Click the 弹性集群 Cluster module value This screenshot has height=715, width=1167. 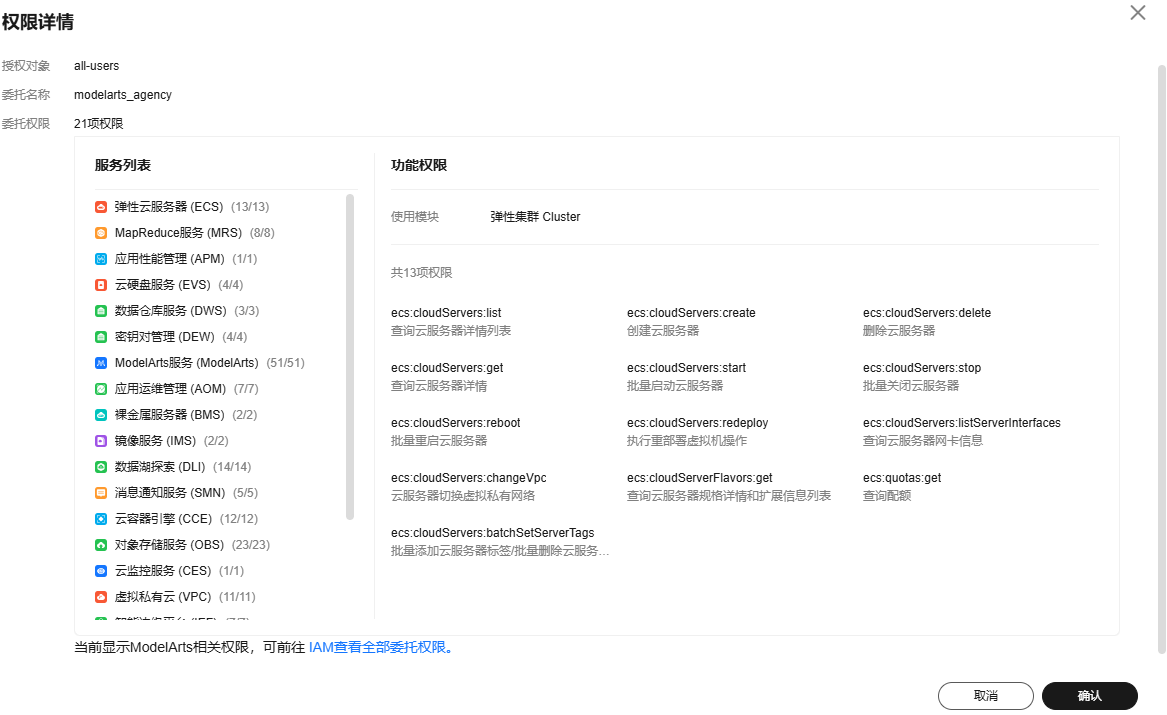[x=535, y=217]
